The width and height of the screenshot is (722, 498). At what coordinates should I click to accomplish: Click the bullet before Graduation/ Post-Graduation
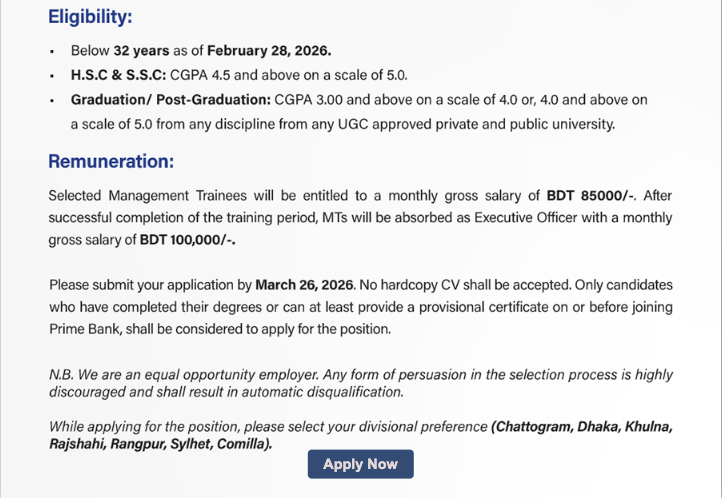click(52, 101)
